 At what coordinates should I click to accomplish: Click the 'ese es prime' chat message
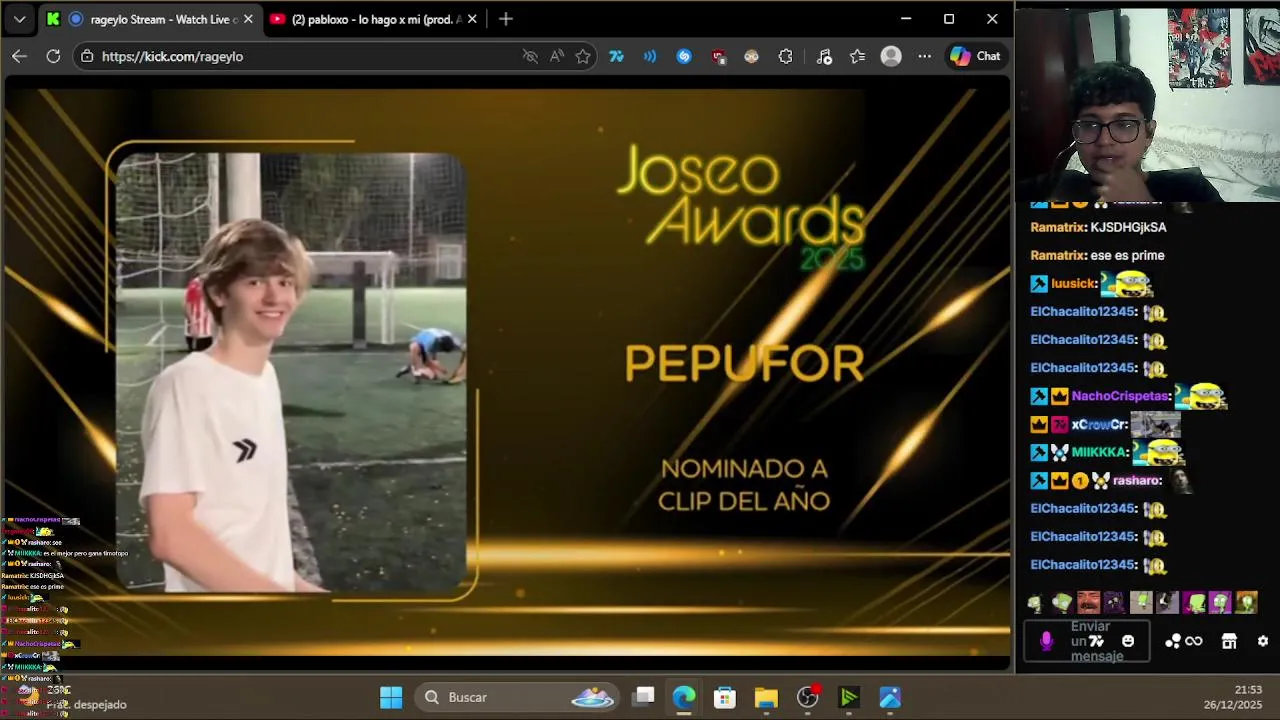1127,255
